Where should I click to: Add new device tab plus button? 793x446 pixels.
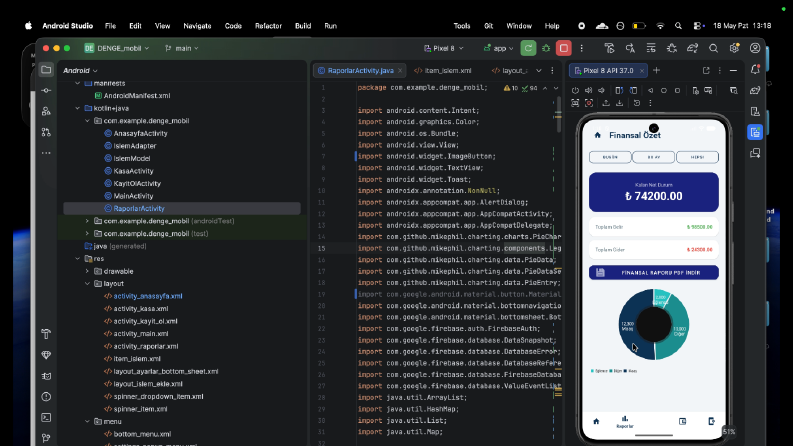[x=656, y=70]
